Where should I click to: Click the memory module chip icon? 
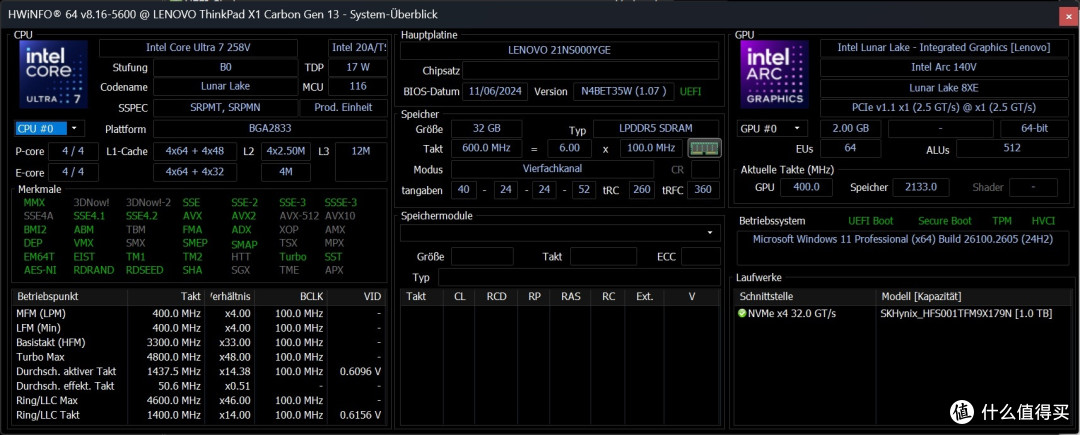704,148
